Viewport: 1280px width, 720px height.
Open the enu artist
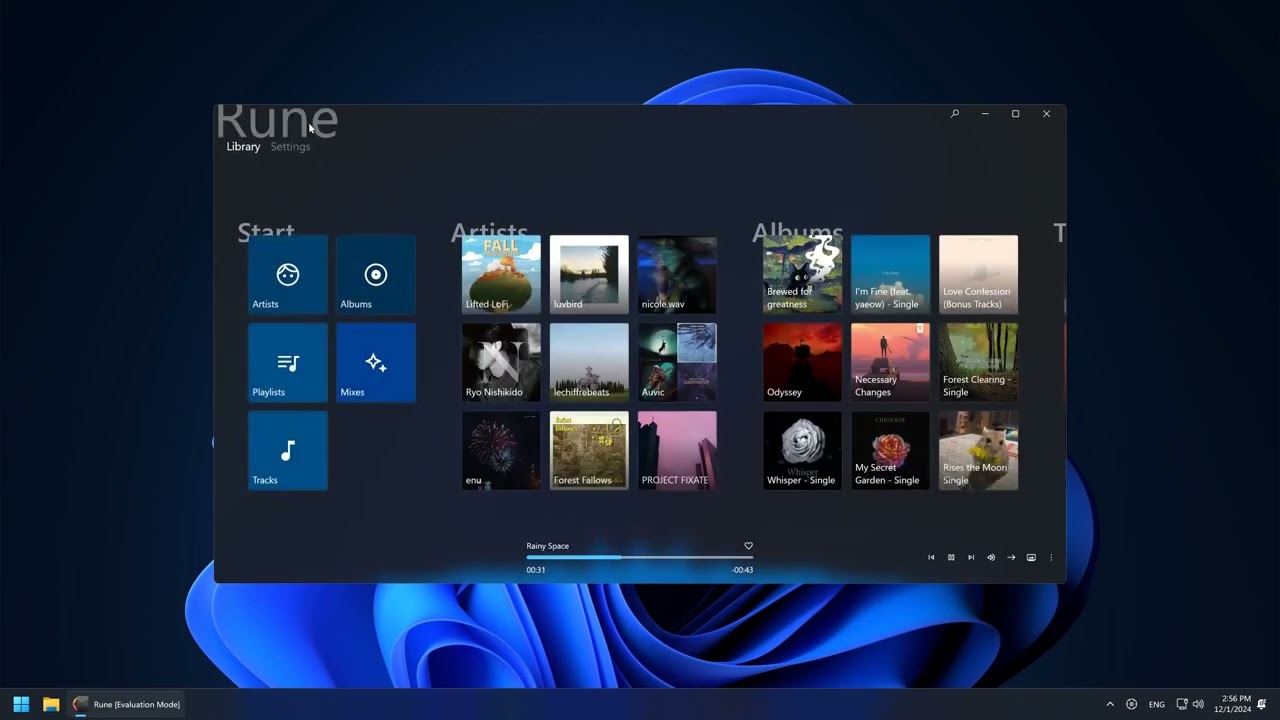point(501,451)
